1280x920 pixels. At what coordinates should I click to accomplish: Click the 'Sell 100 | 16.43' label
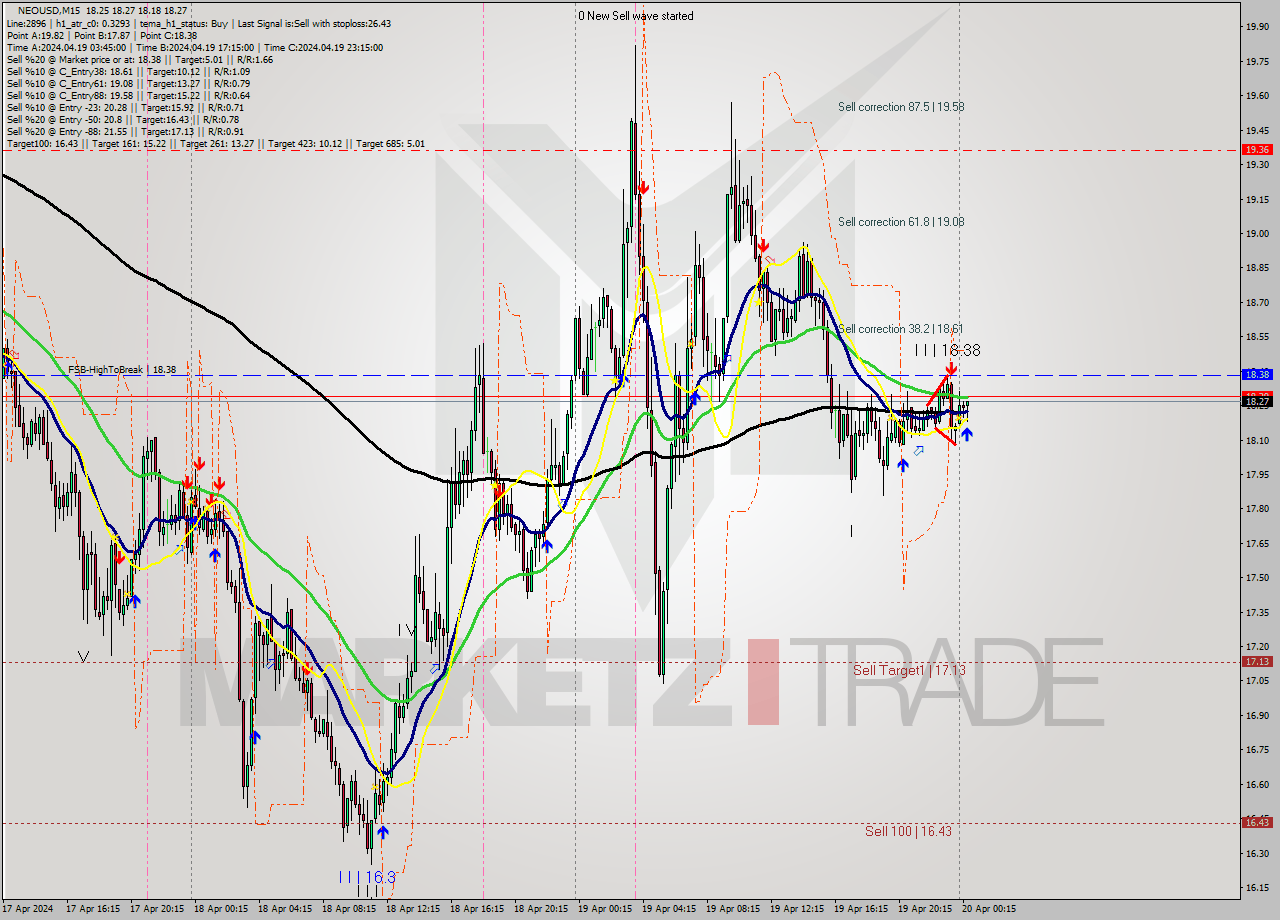[x=908, y=831]
